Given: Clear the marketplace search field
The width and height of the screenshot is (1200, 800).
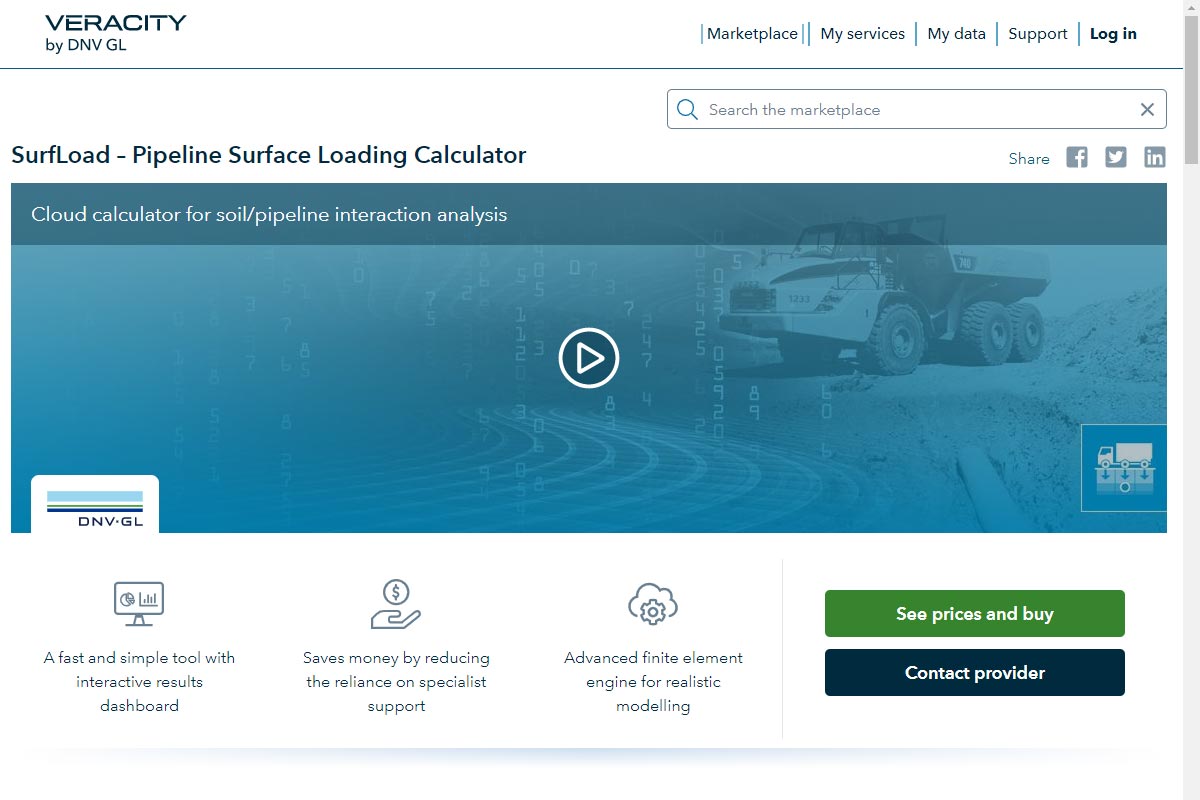Looking at the screenshot, I should click(1147, 110).
